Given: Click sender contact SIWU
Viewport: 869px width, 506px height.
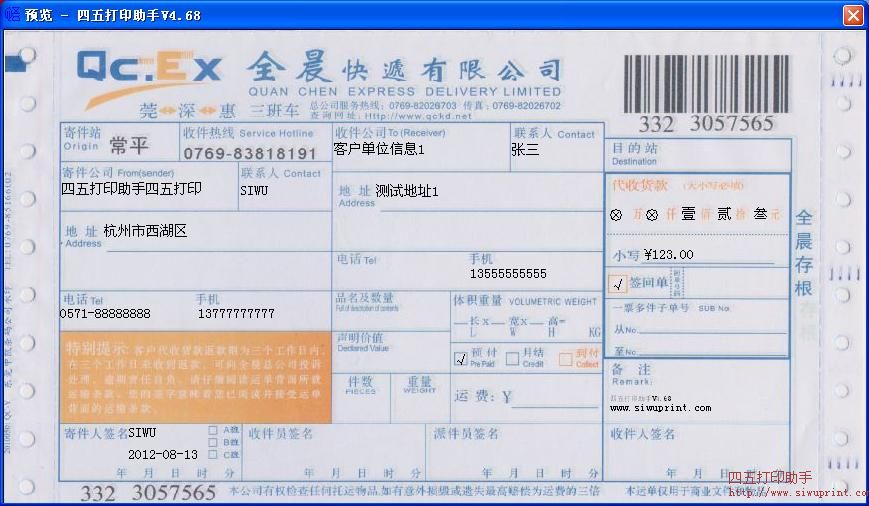Looking at the screenshot, I should pos(254,190).
